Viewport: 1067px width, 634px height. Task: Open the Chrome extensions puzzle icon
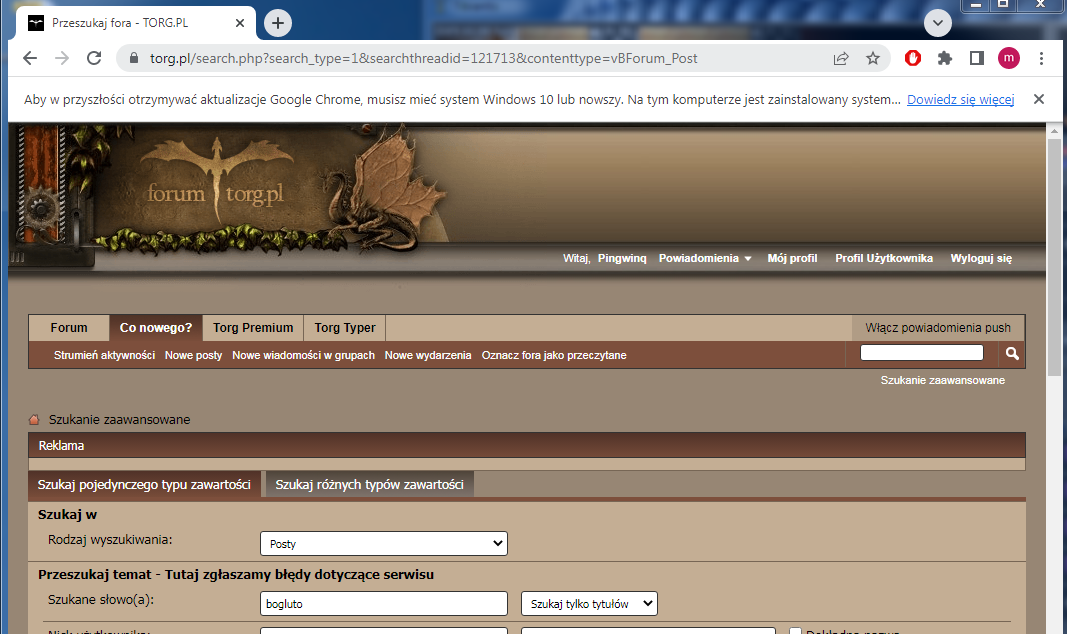944,58
